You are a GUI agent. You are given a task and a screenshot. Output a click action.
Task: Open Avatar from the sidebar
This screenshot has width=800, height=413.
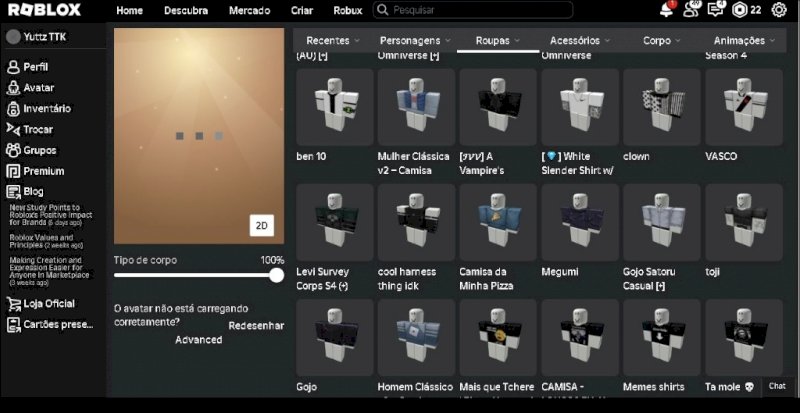[38, 88]
